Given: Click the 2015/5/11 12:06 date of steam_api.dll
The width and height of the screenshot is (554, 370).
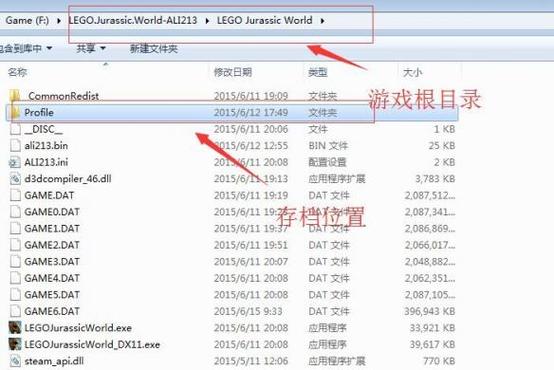Looking at the screenshot, I should pos(251,361).
